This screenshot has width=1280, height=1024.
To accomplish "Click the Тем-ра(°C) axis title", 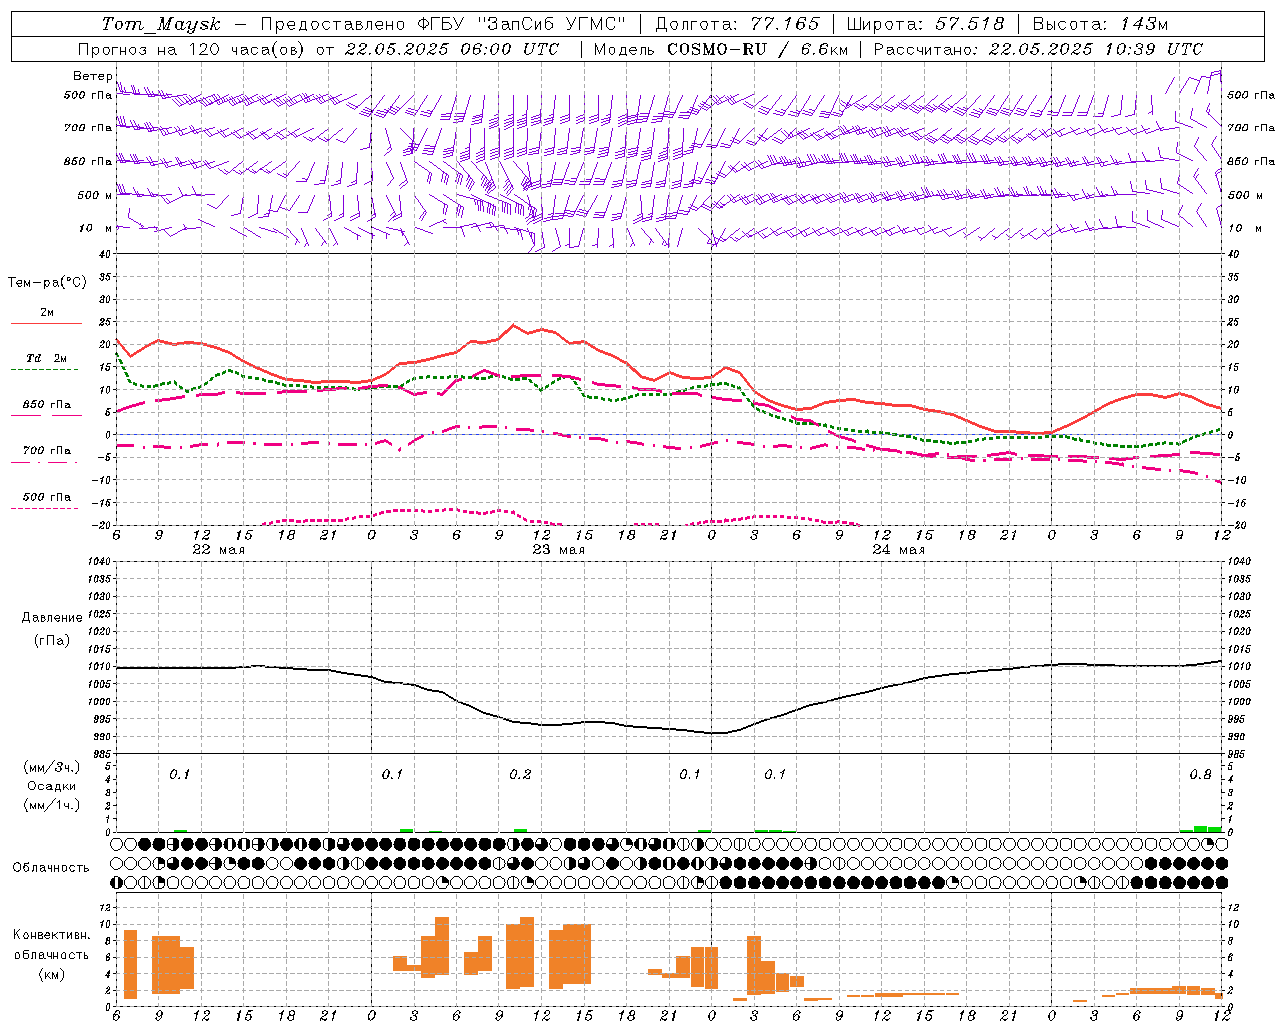I will (x=47, y=283).
